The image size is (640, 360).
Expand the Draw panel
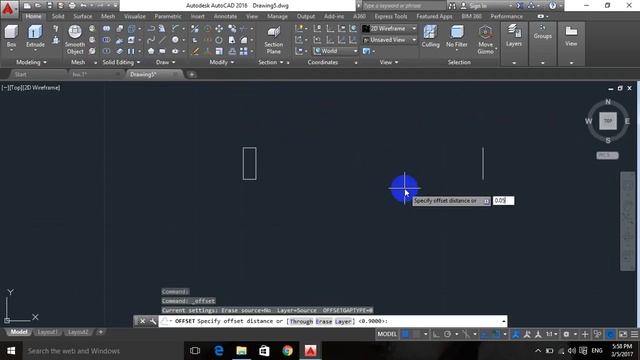coord(165,62)
